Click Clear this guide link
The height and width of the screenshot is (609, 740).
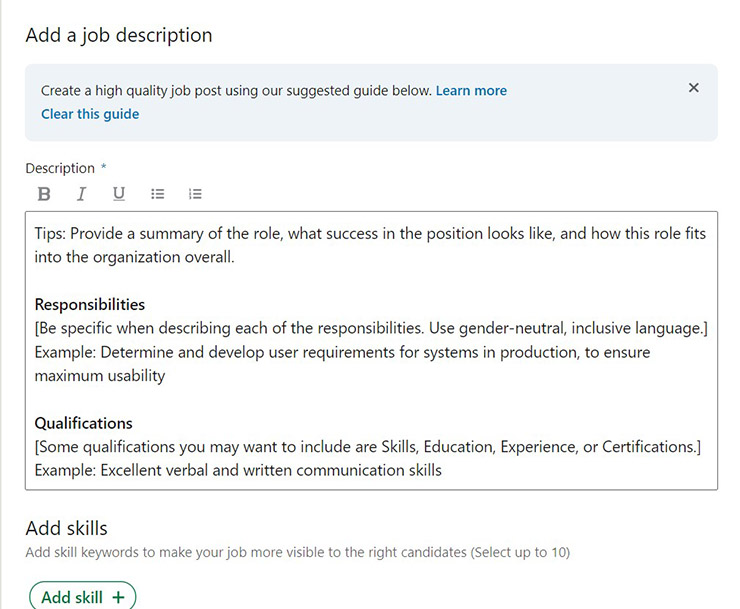coord(90,114)
